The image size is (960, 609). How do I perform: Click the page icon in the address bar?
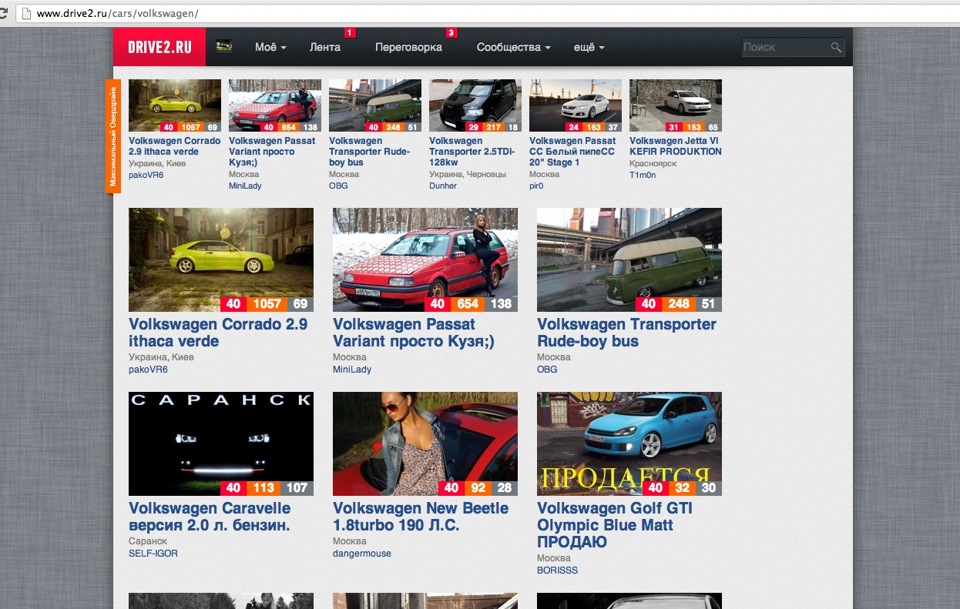pos(26,13)
